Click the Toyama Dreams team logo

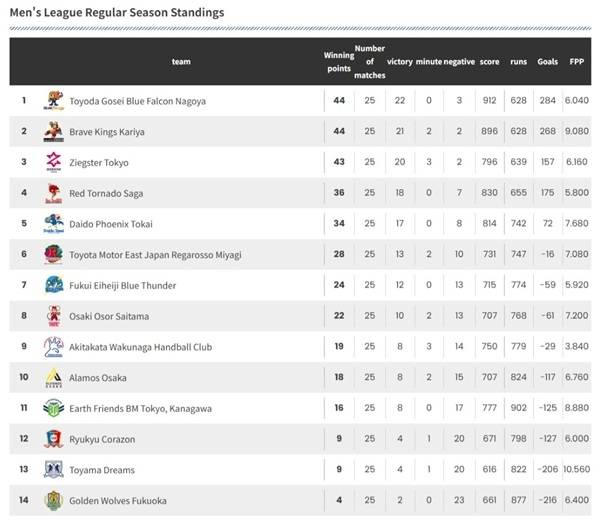pos(54,470)
